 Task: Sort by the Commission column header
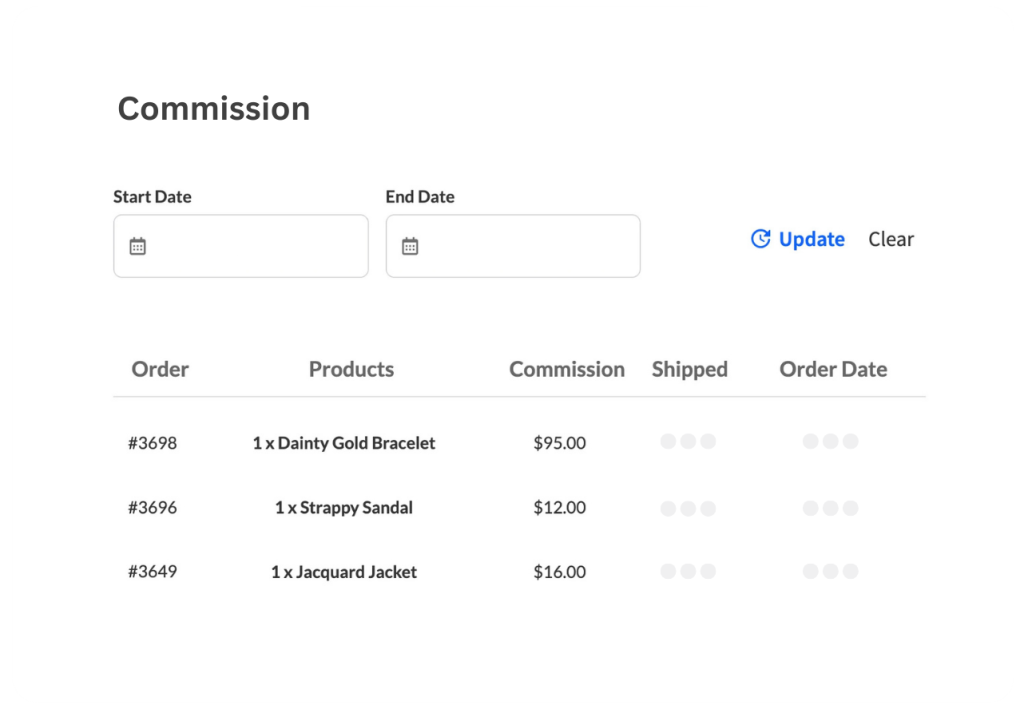click(566, 369)
